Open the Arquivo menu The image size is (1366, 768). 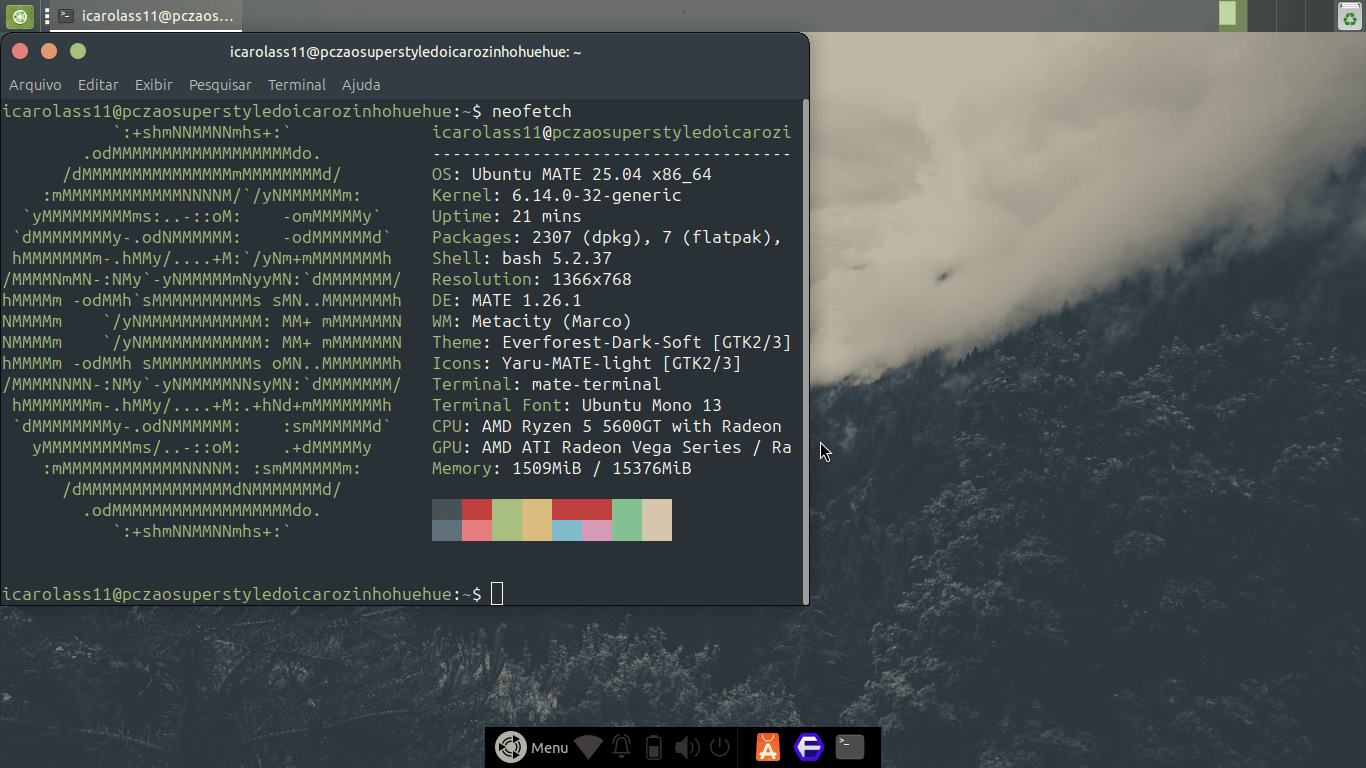[x=35, y=85]
